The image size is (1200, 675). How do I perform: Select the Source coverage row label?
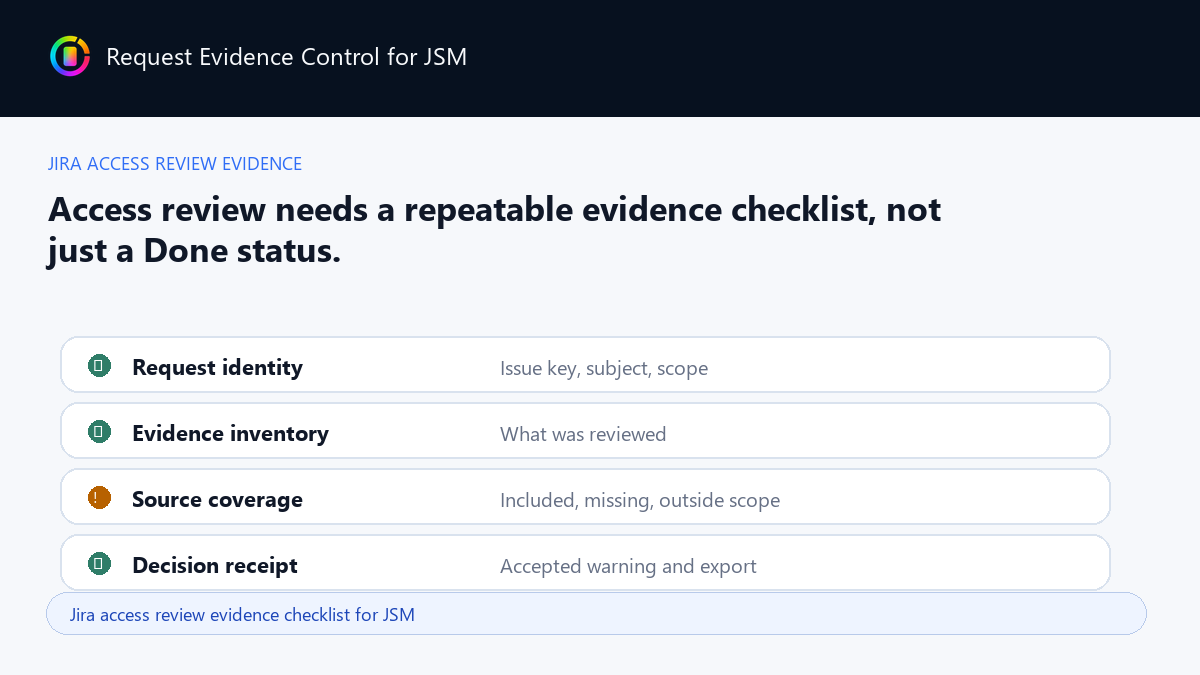pyautogui.click(x=217, y=500)
